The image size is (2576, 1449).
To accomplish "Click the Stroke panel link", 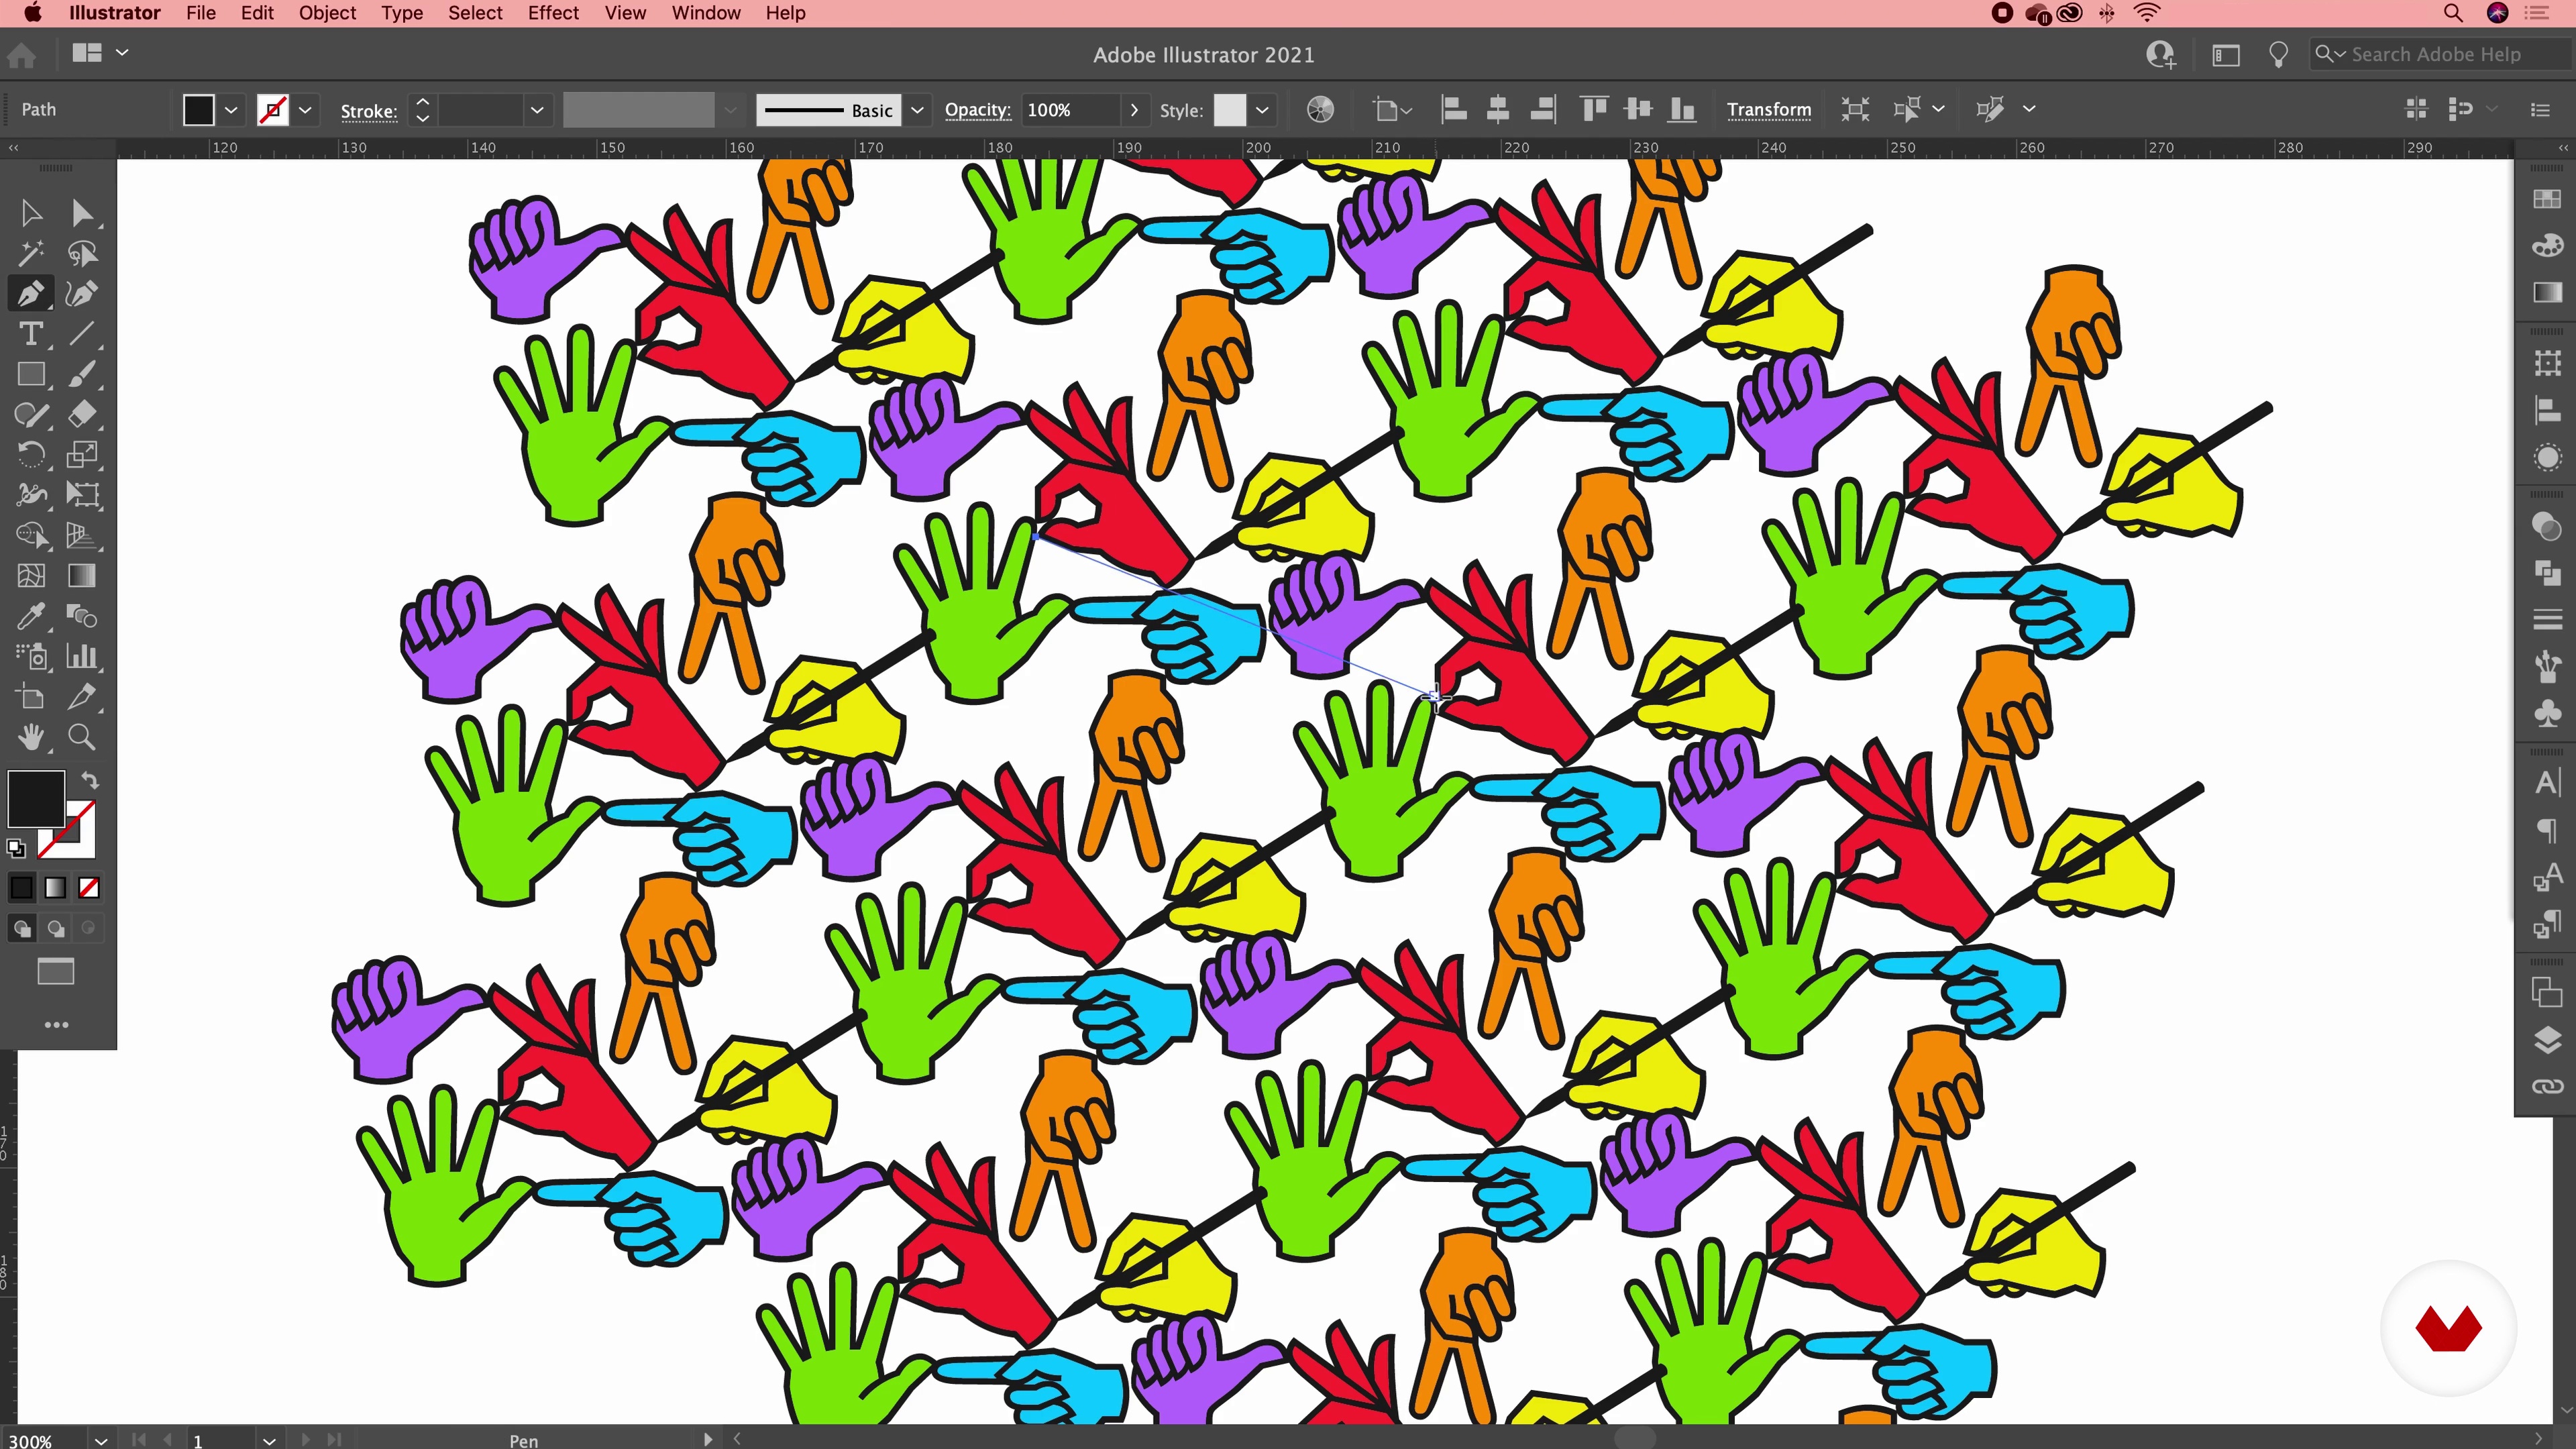I will (x=368, y=111).
